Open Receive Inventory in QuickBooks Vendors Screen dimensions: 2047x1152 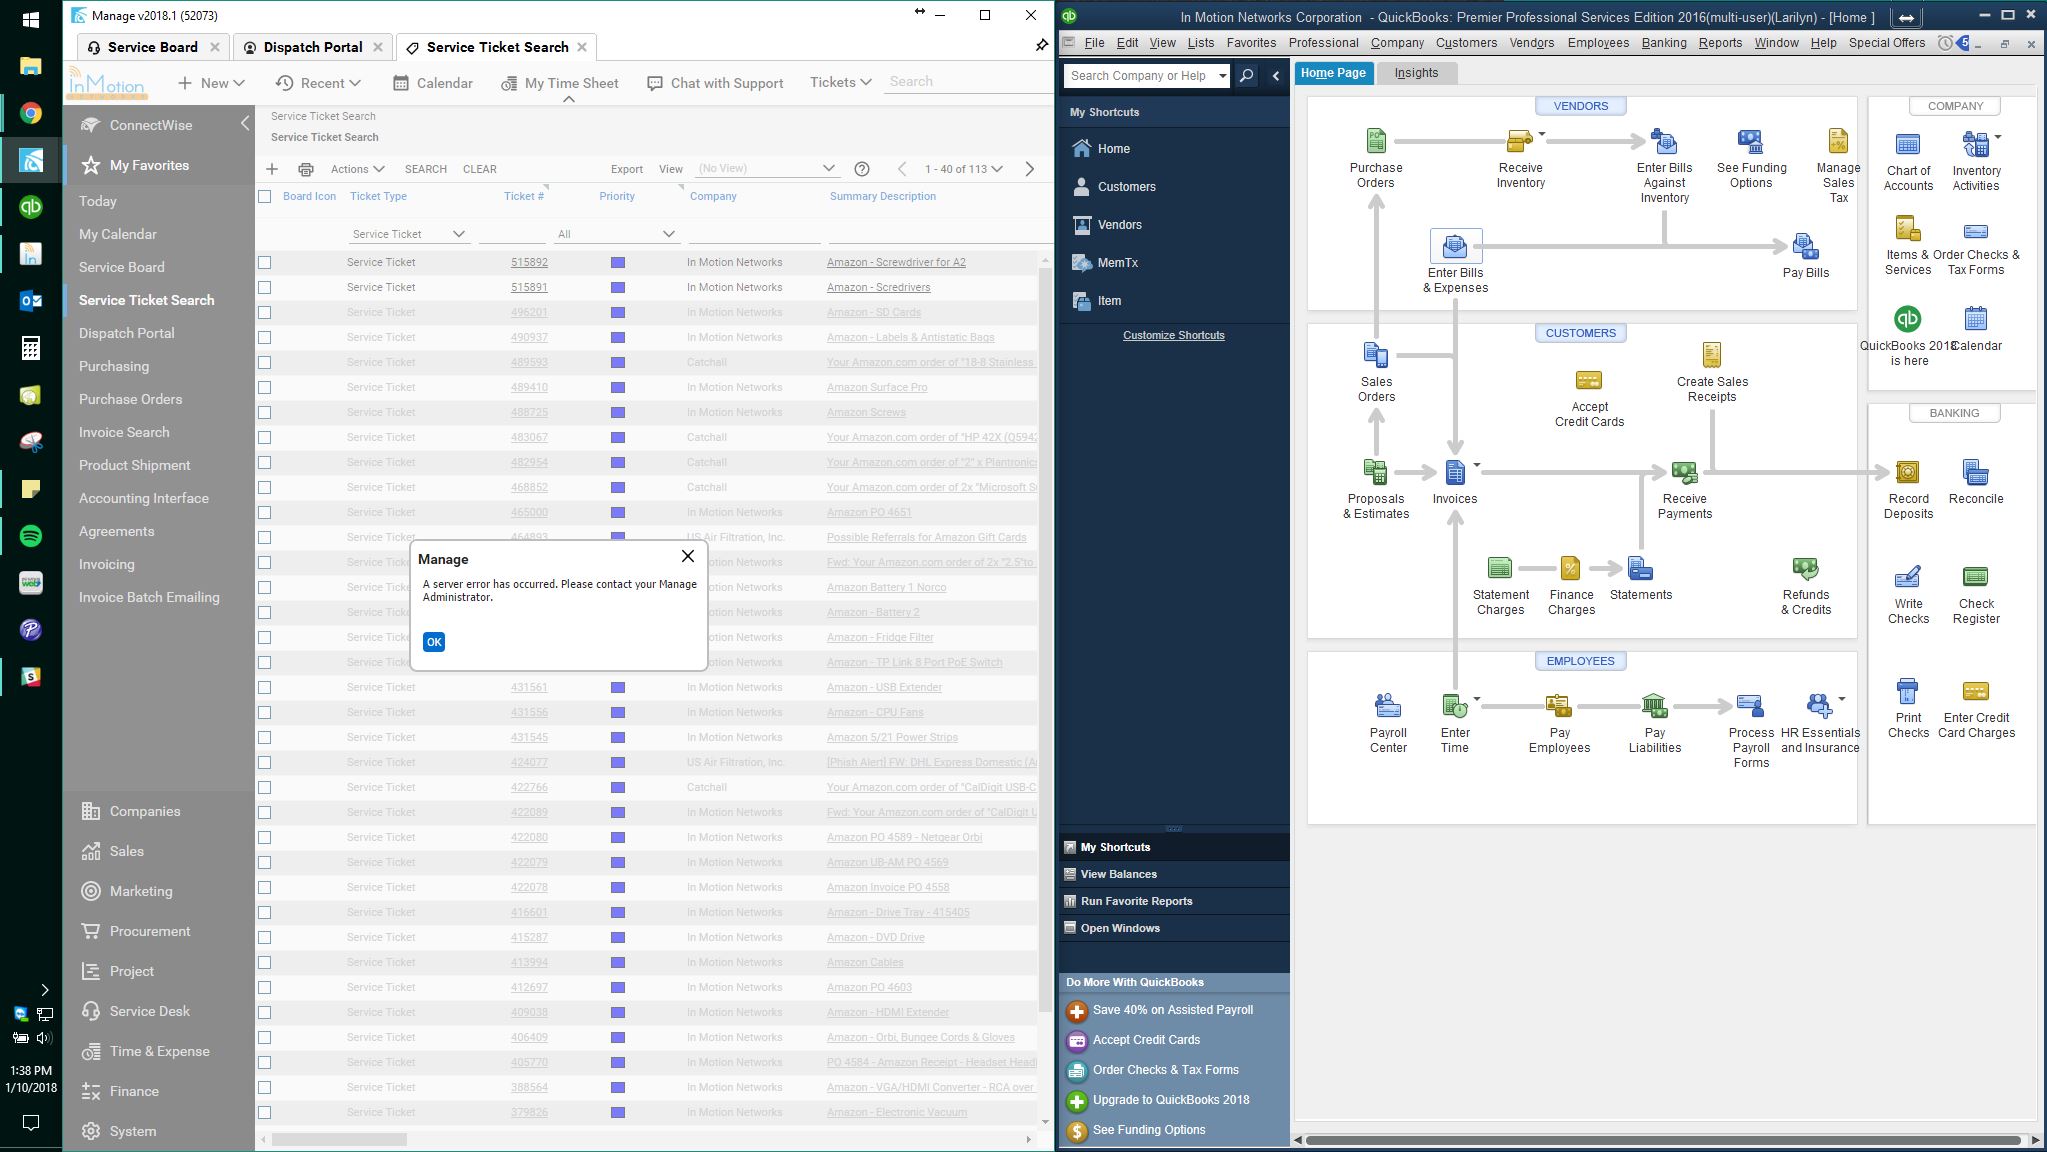1520,141
